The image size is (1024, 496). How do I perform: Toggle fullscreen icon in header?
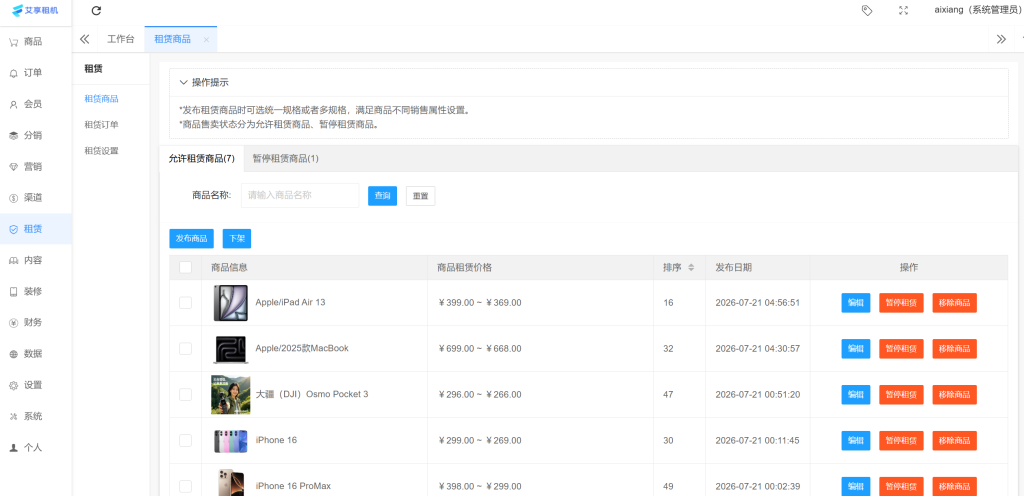pos(904,10)
